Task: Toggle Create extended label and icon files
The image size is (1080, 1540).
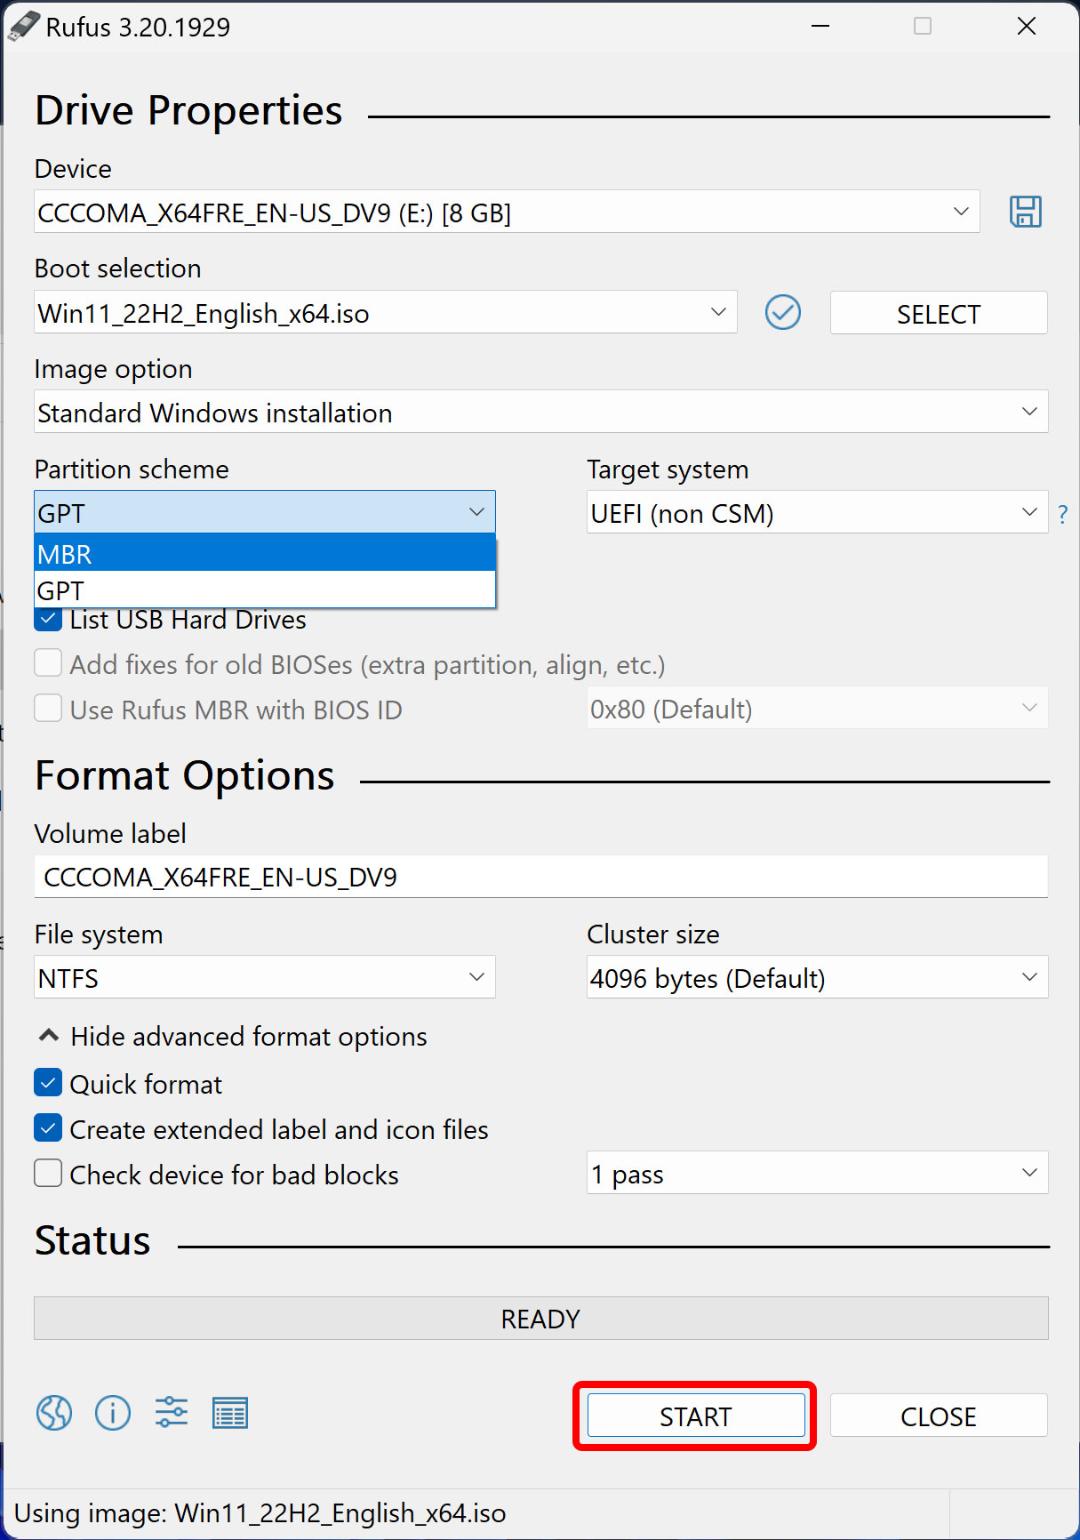Action: pyautogui.click(x=48, y=1129)
